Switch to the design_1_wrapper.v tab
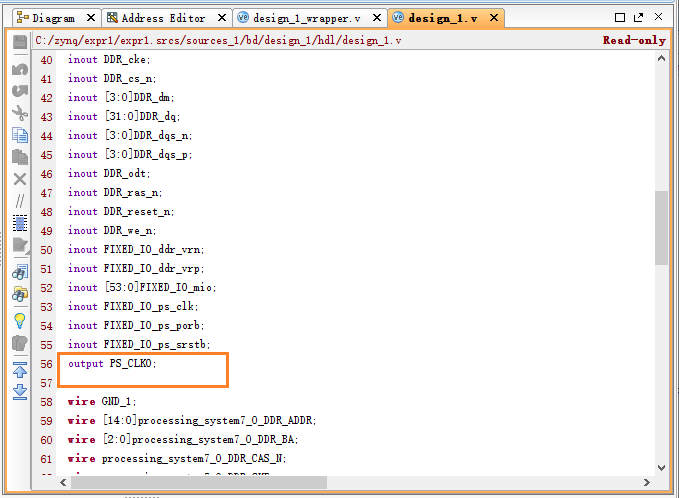This screenshot has width=679, height=498. pos(298,18)
